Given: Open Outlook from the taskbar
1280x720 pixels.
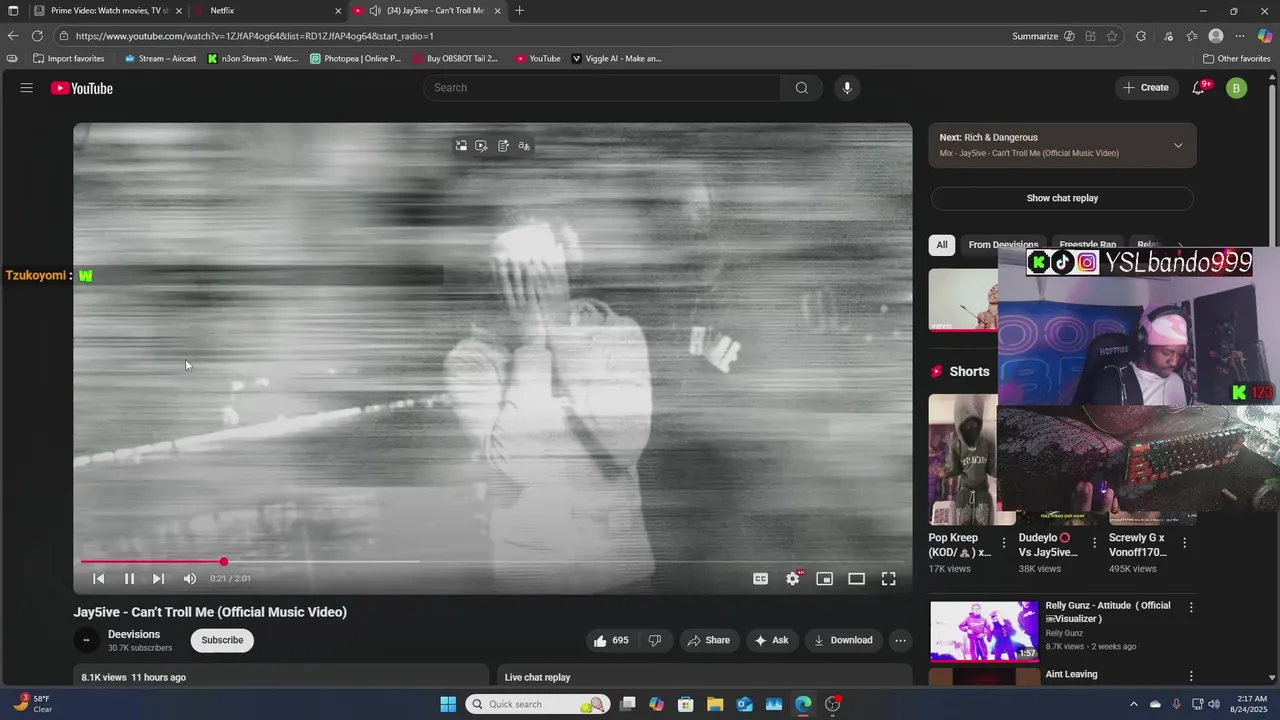Looking at the screenshot, I should 744,704.
